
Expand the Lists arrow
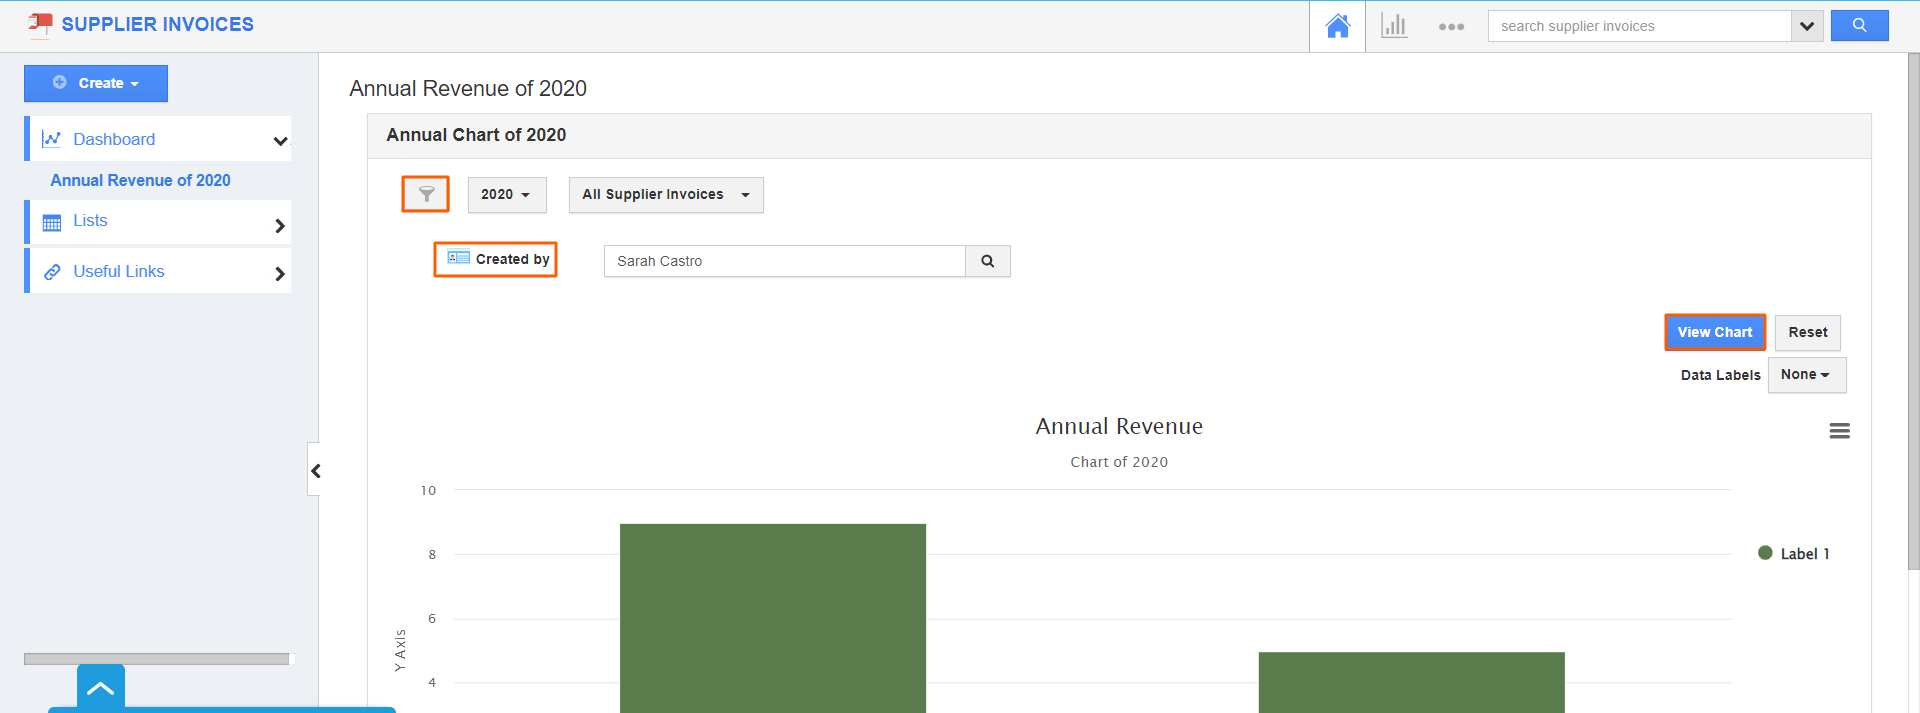tap(280, 226)
